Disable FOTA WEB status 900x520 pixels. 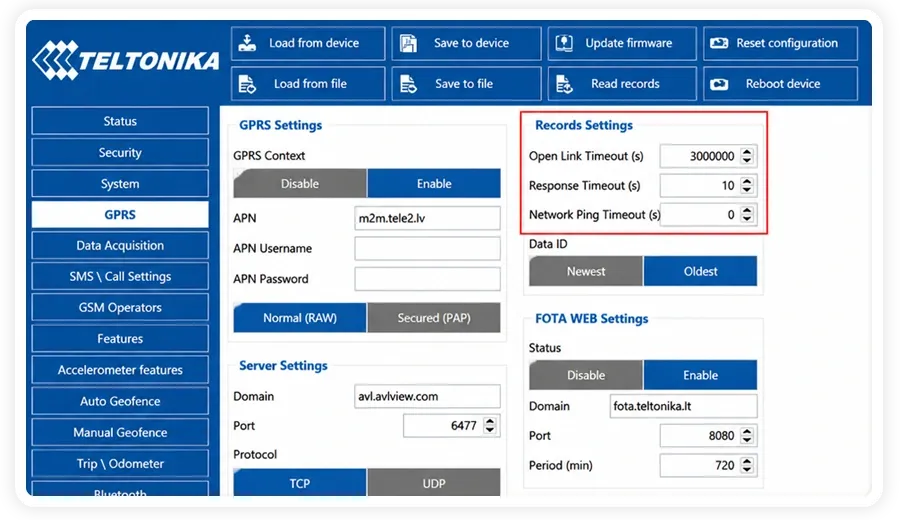(585, 375)
